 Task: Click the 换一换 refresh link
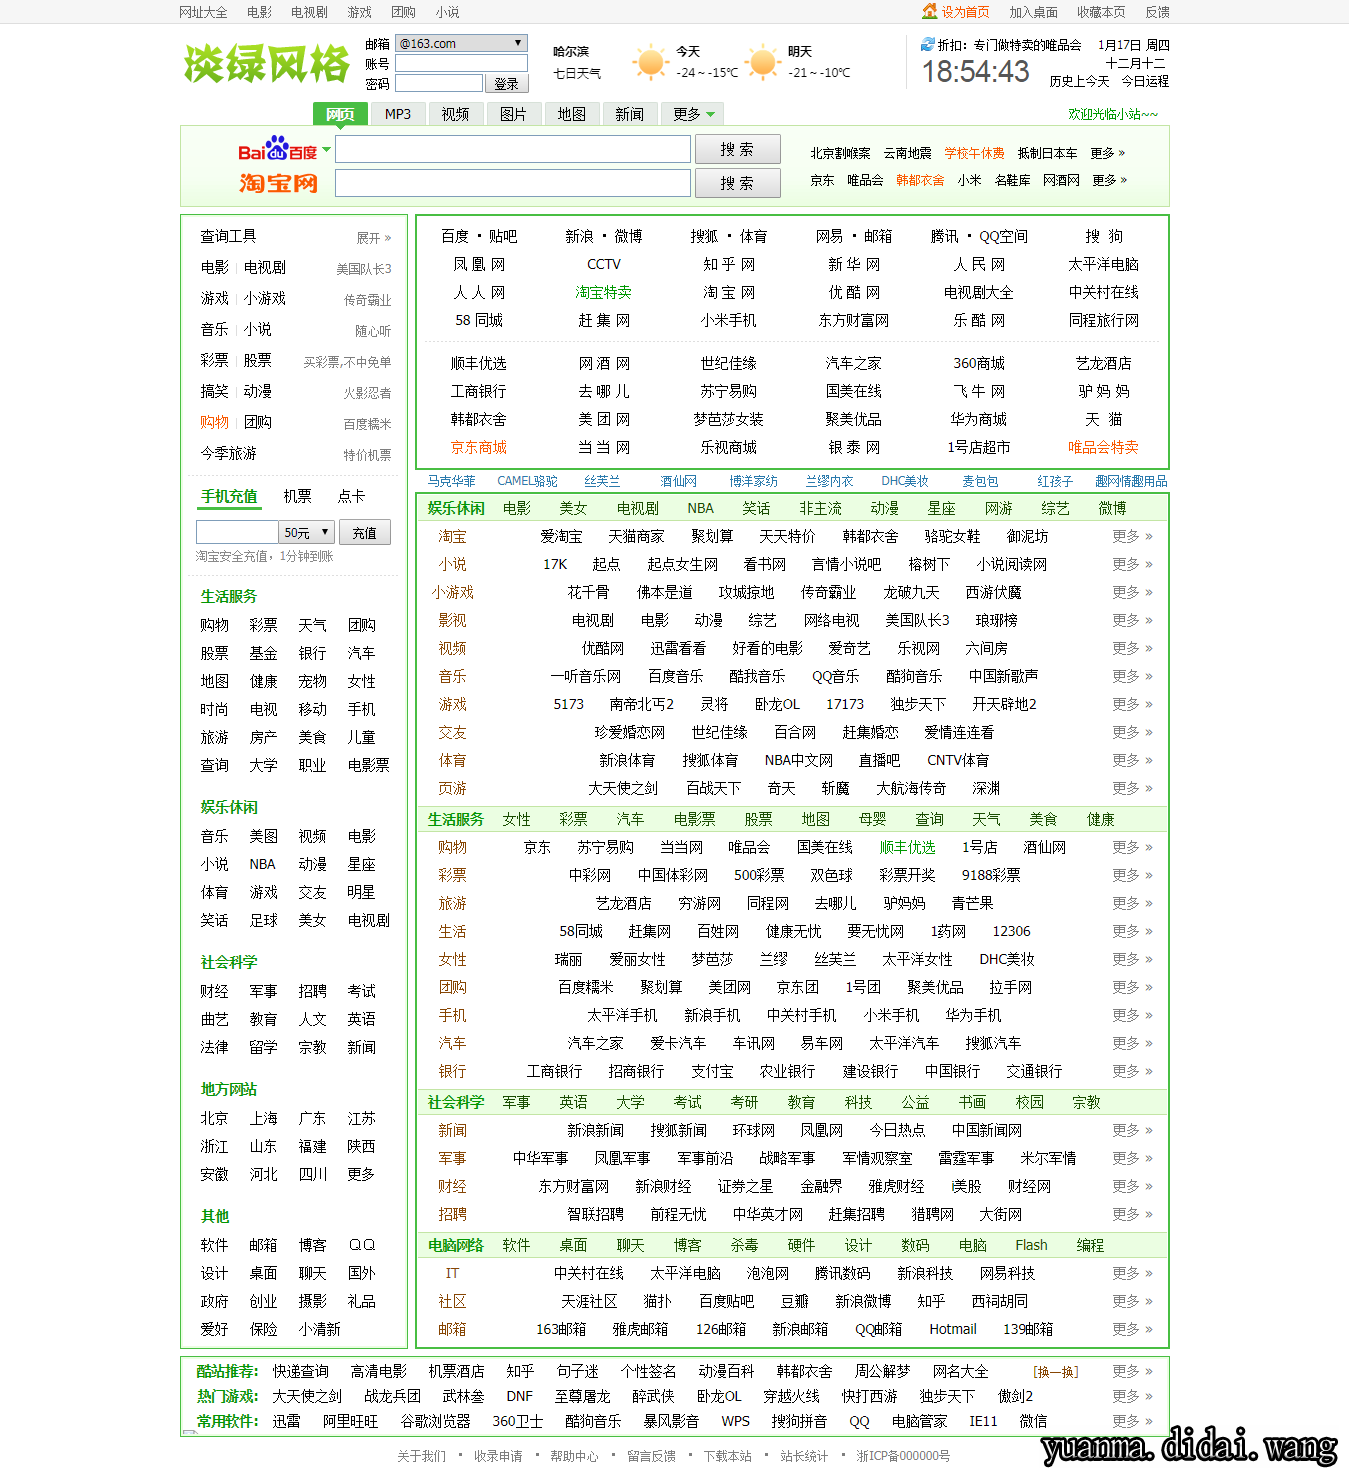pos(1056,1372)
